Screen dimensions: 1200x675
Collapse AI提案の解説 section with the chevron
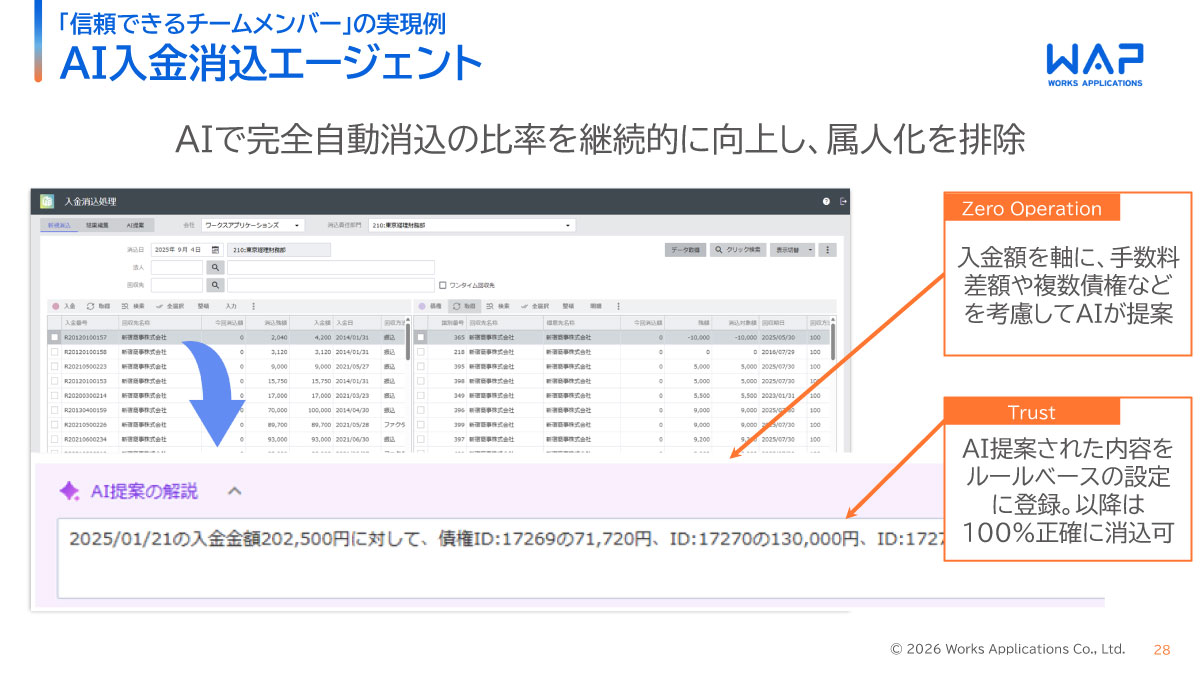234,491
